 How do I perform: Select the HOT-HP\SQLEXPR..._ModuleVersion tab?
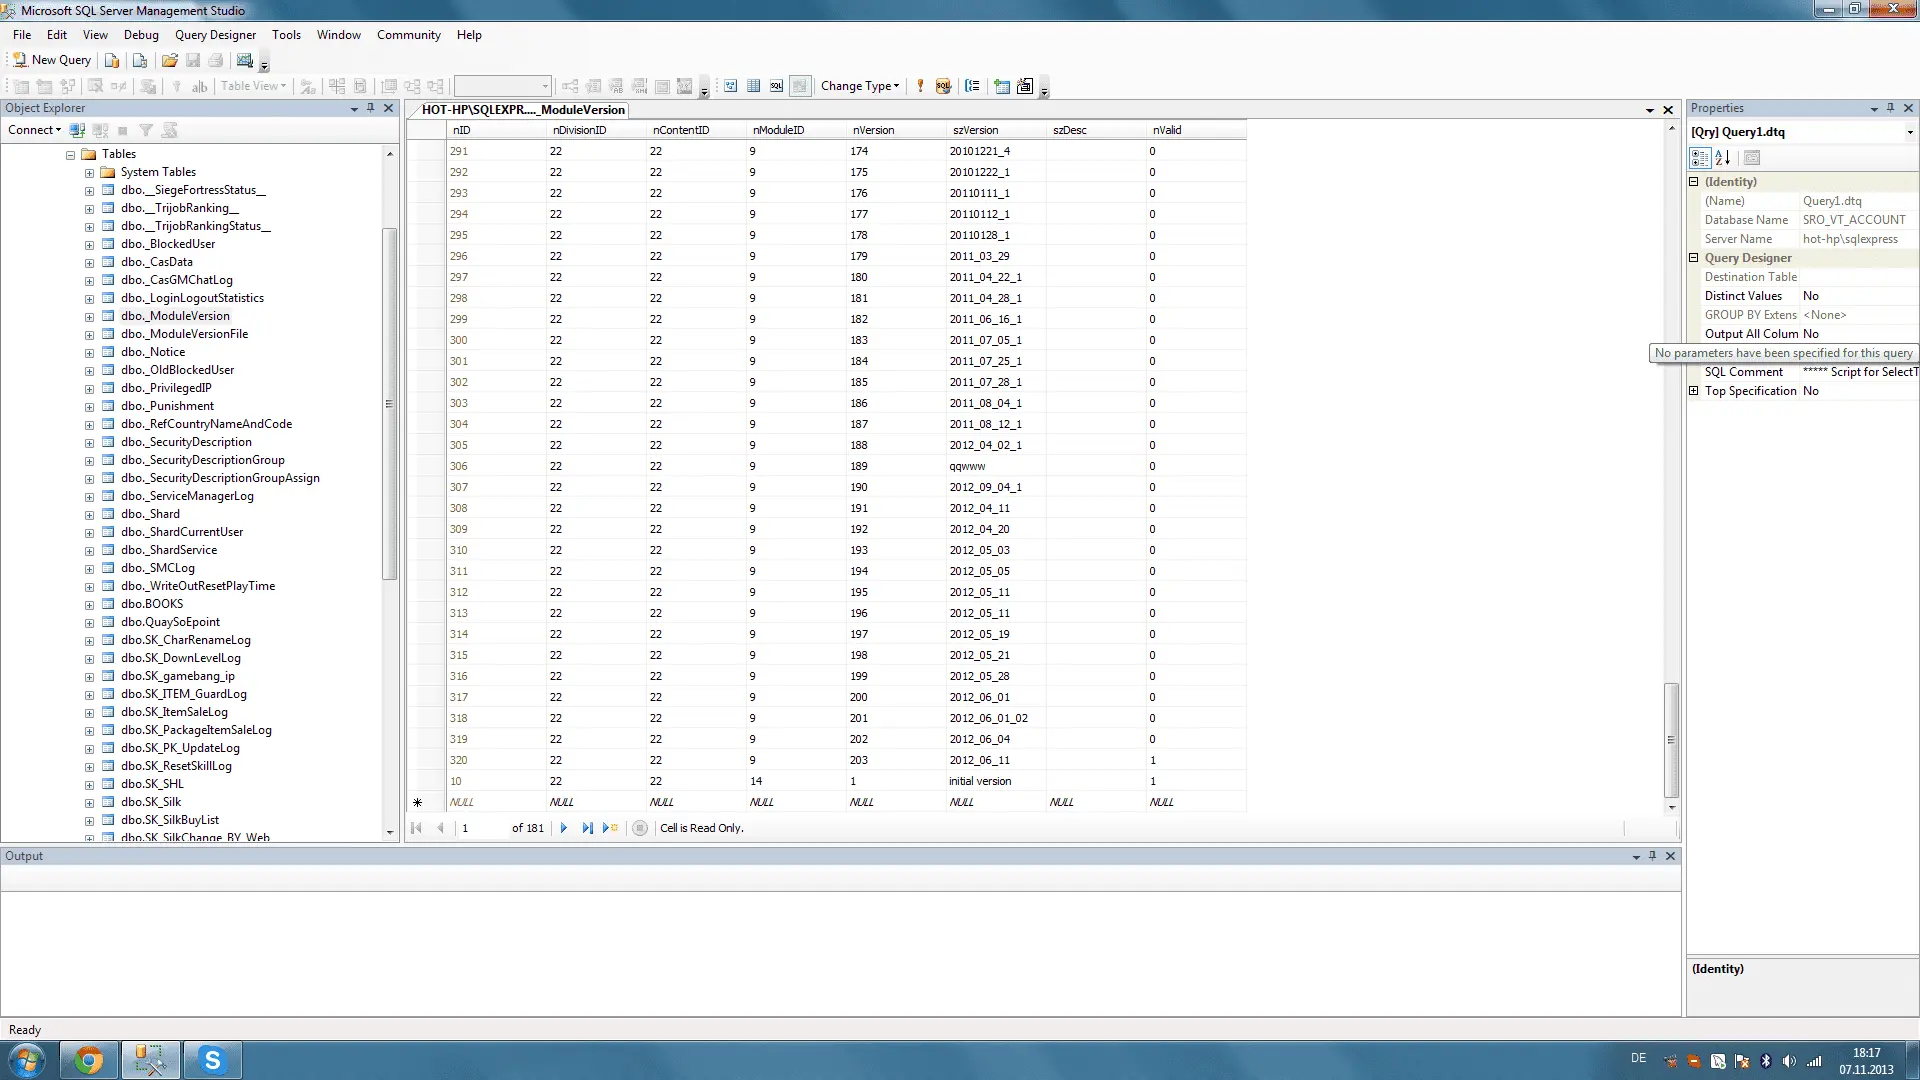[x=522, y=110]
